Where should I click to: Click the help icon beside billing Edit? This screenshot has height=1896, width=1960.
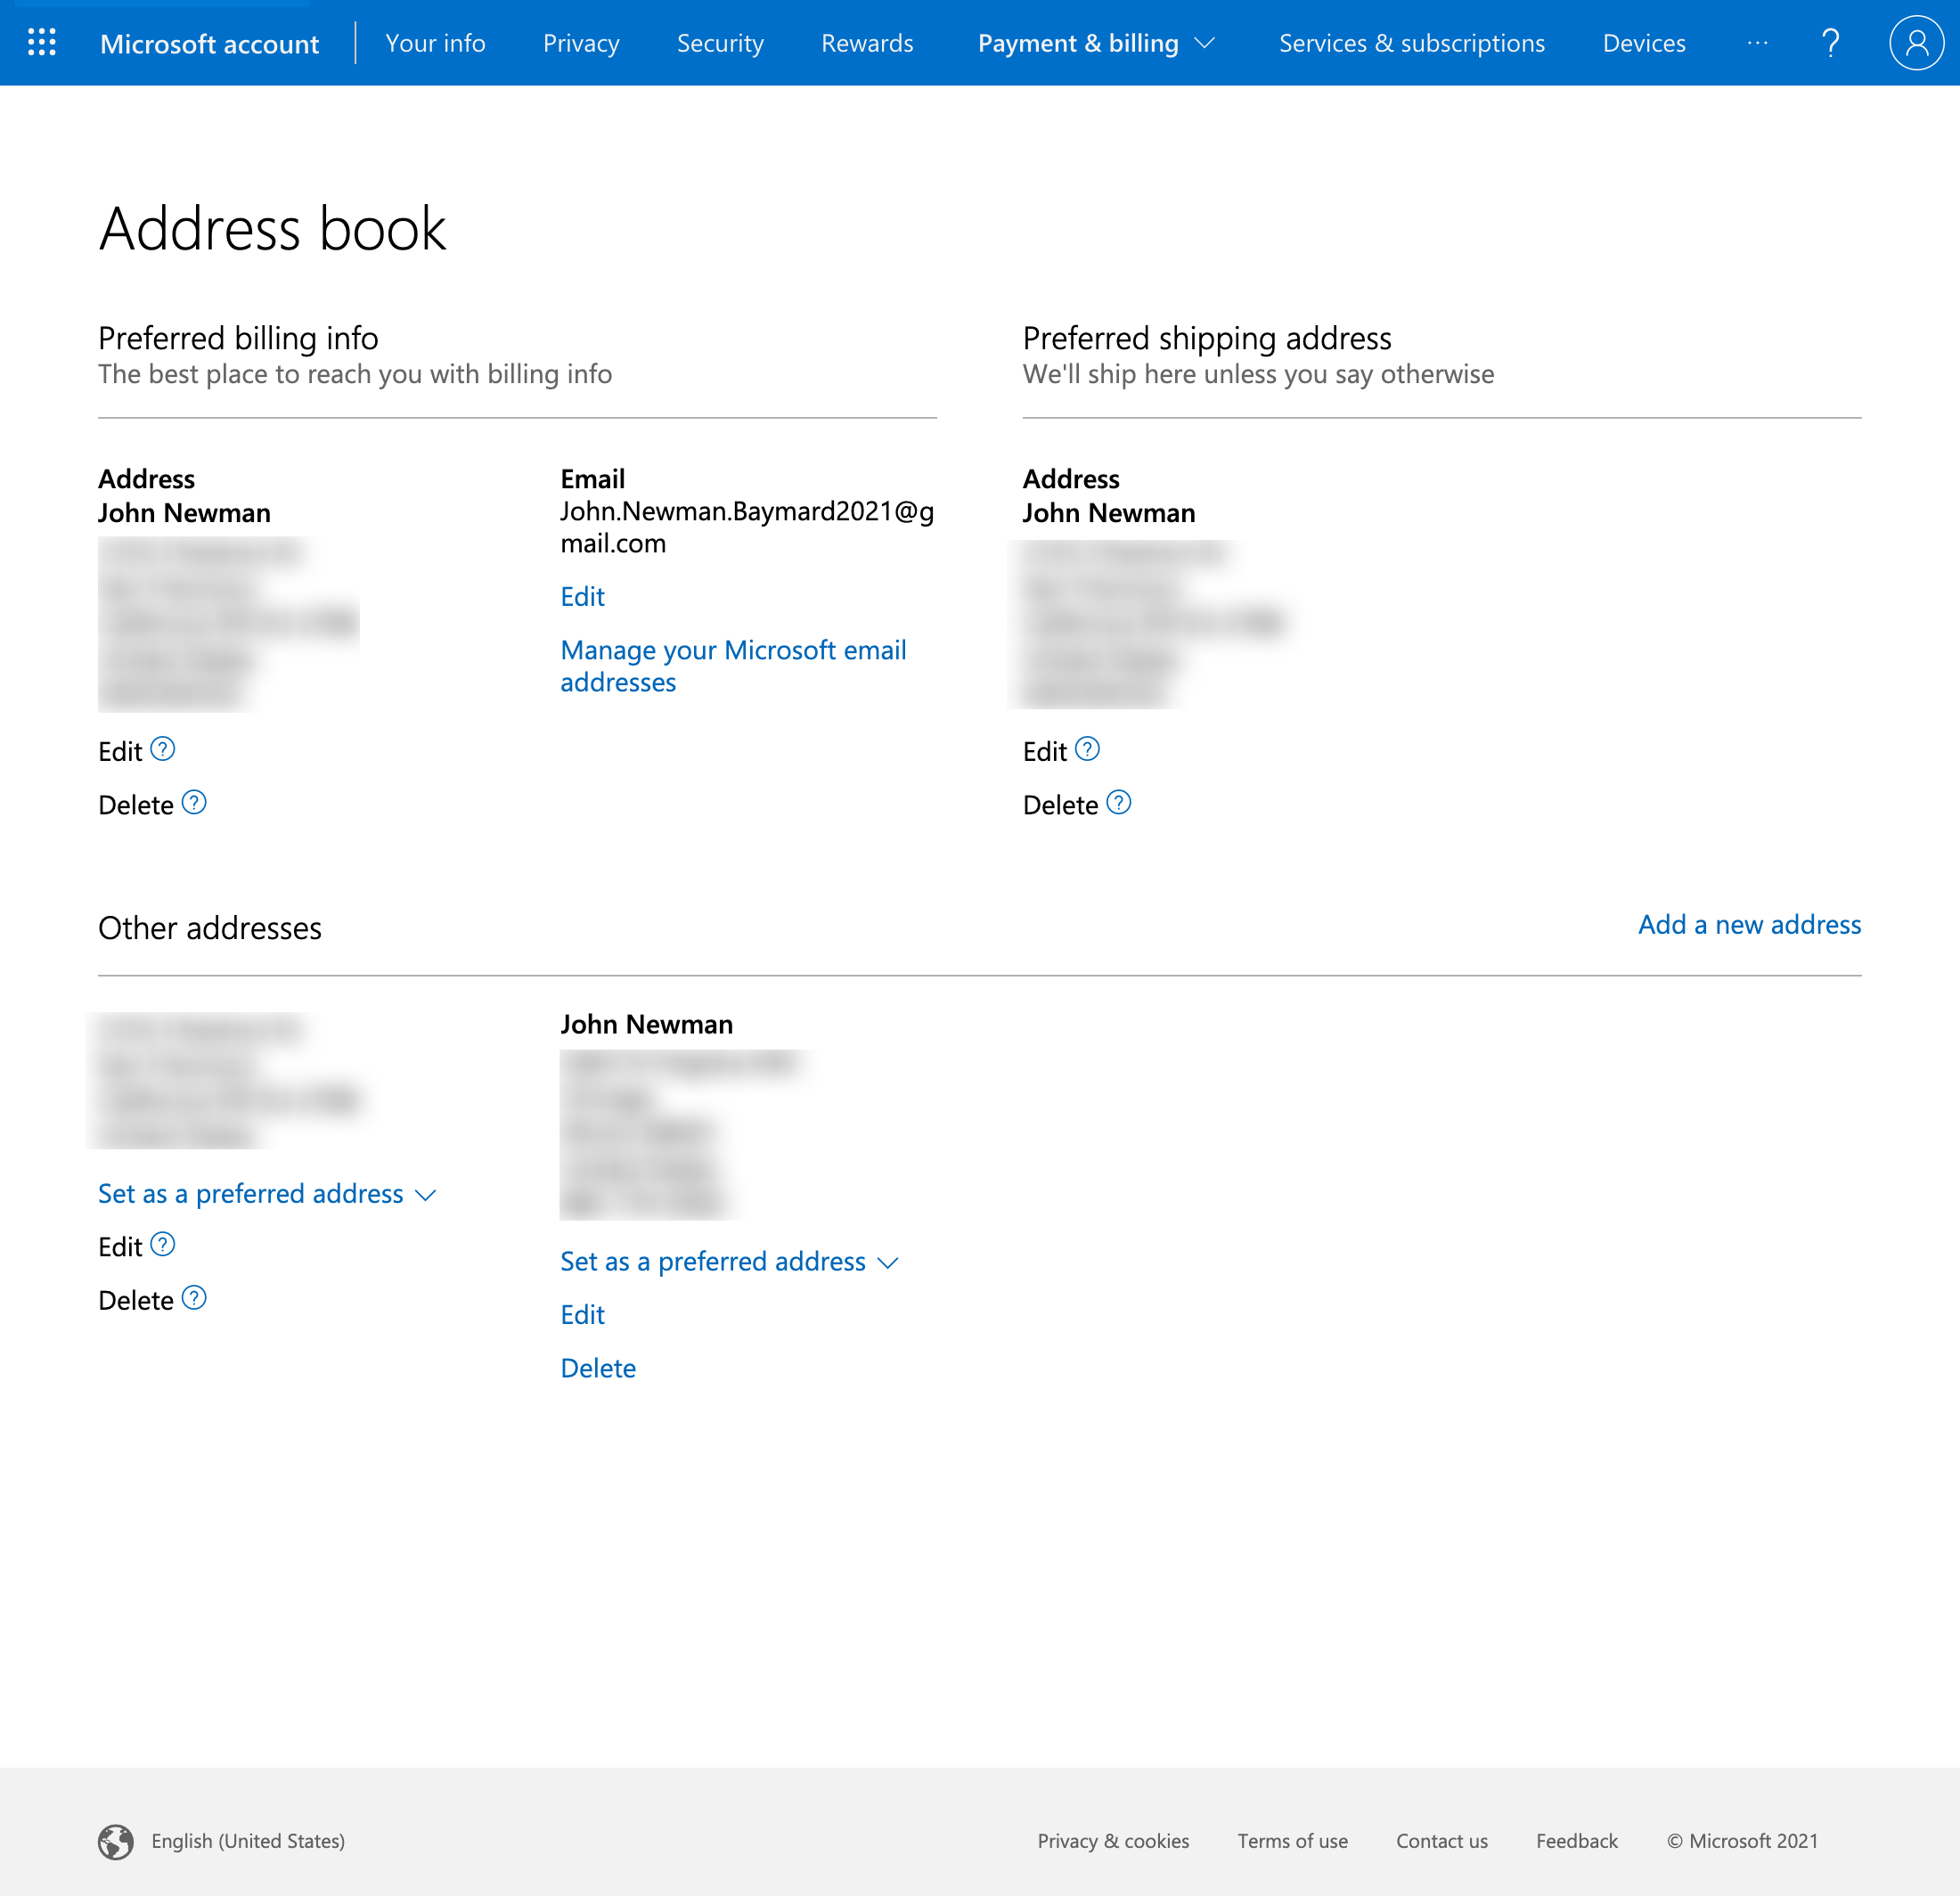pos(164,748)
